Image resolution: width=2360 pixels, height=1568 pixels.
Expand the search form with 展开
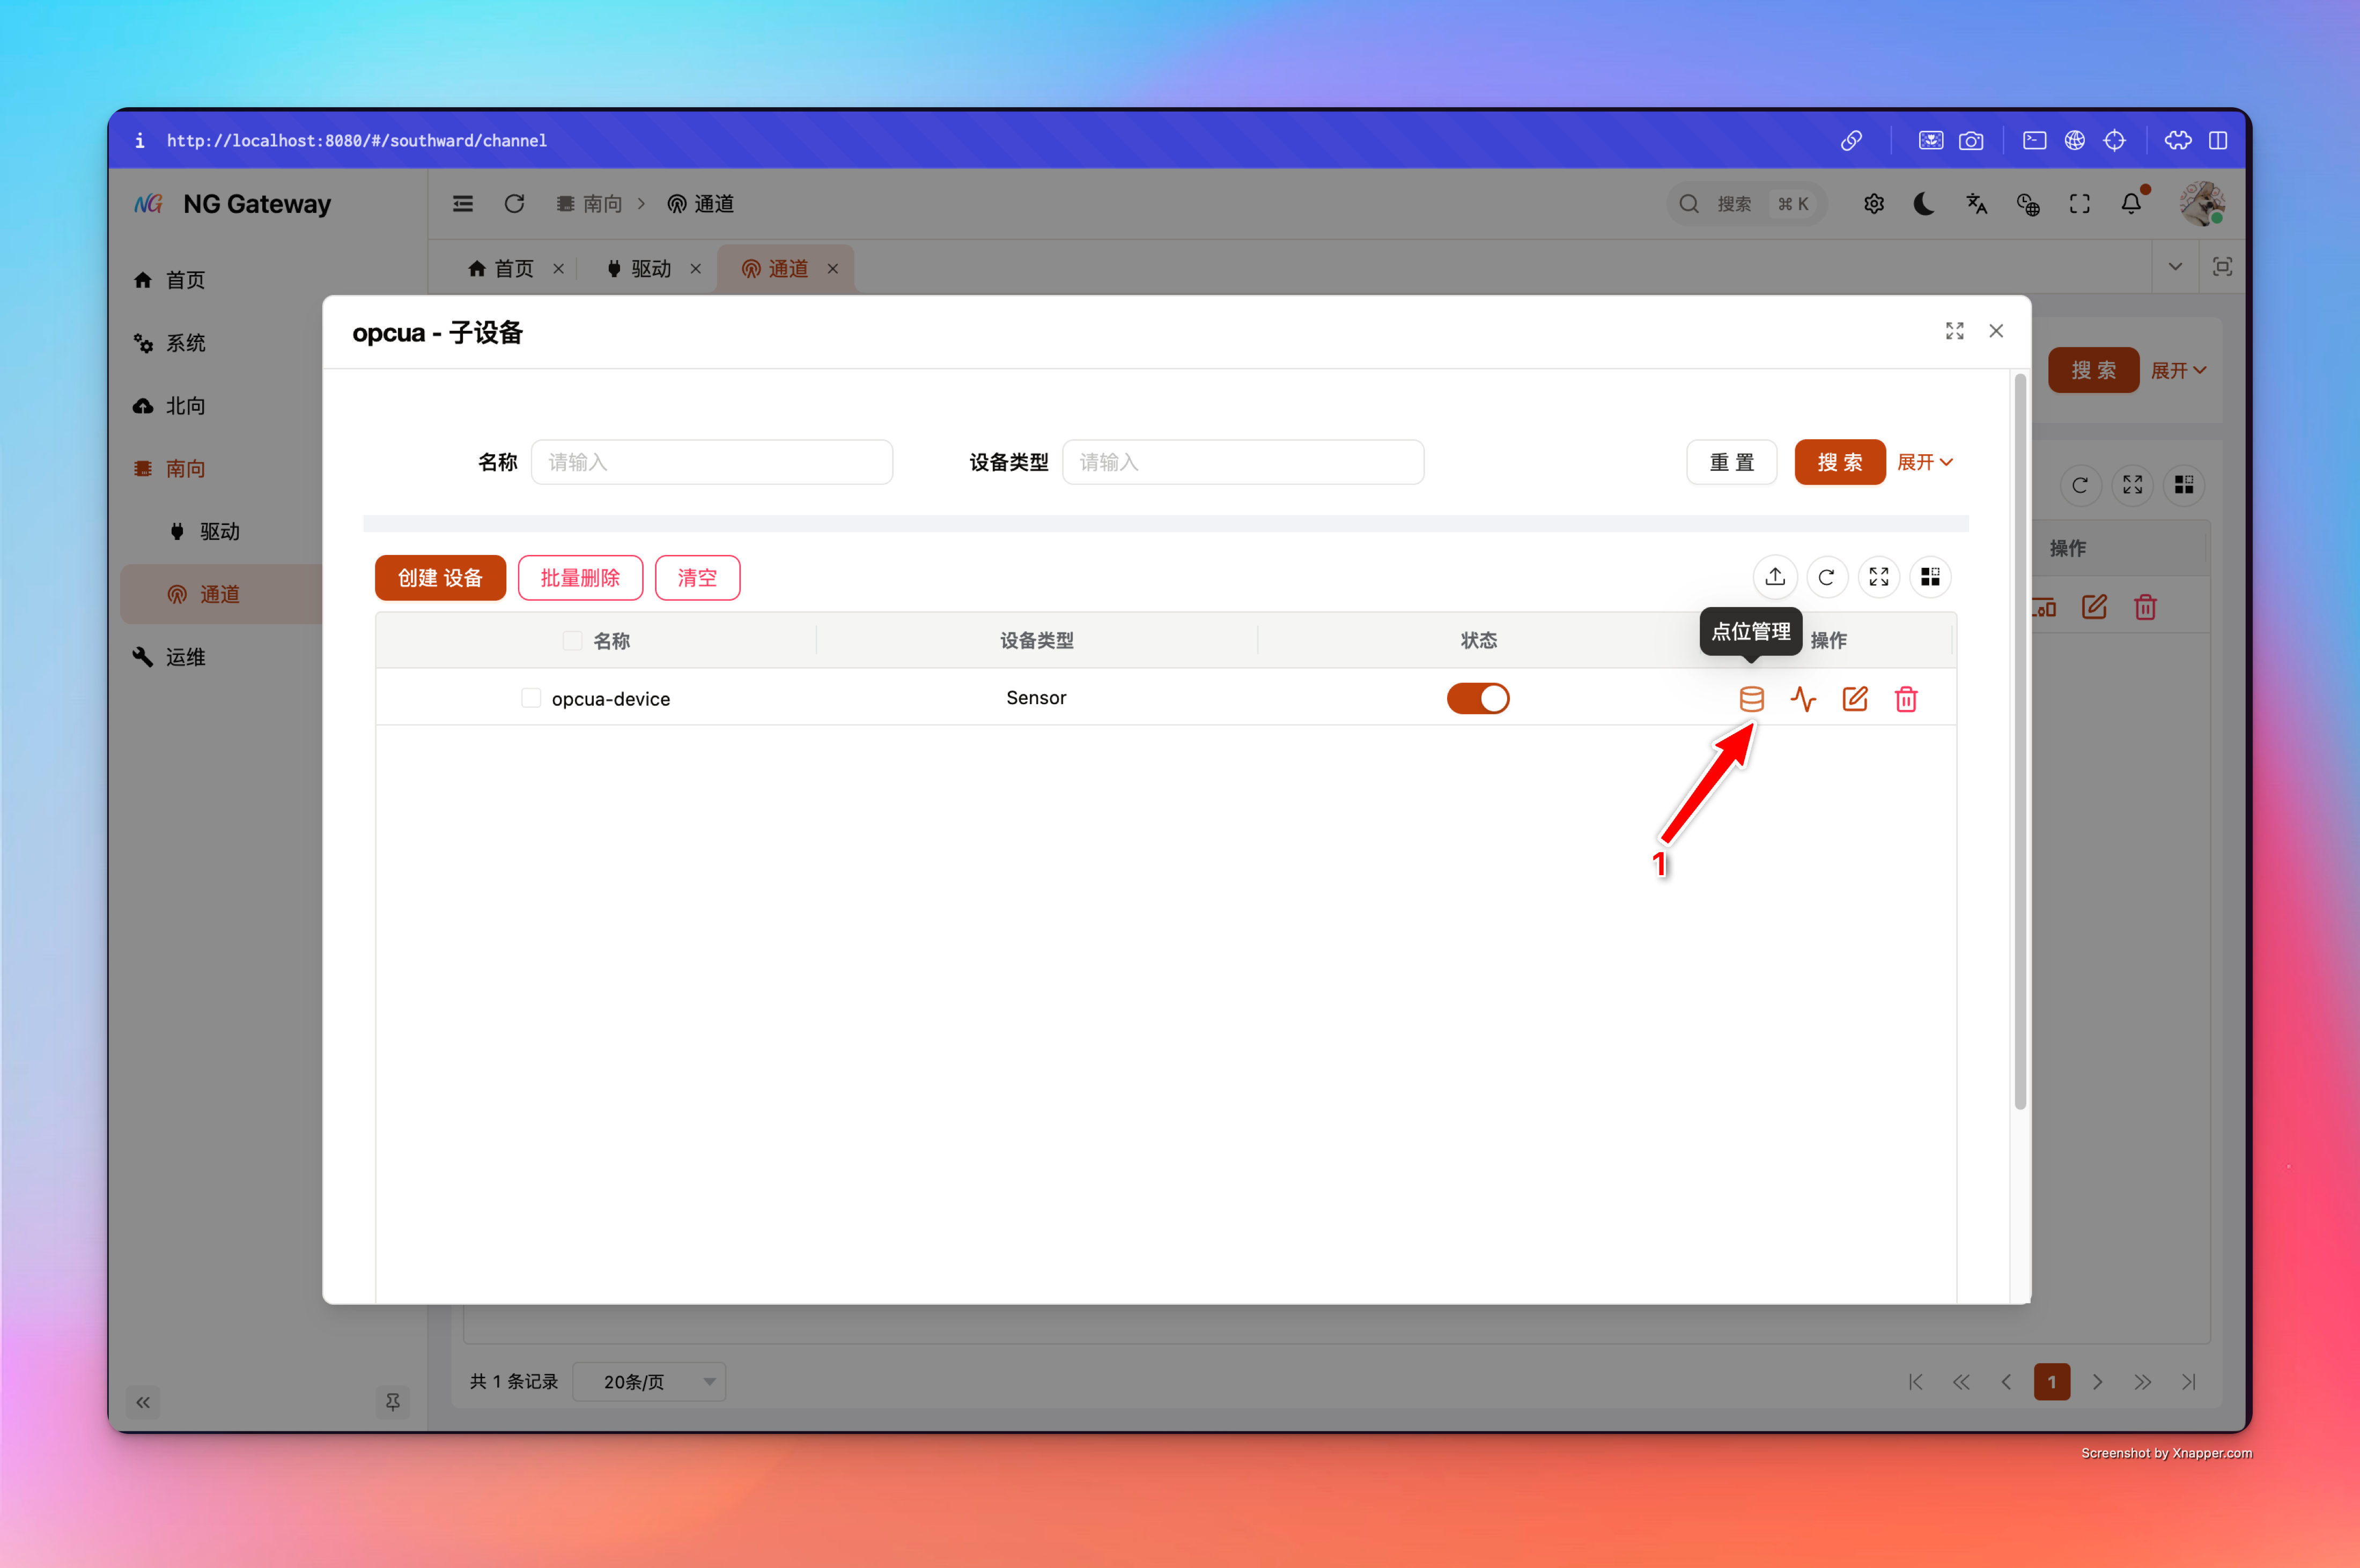coord(1924,462)
